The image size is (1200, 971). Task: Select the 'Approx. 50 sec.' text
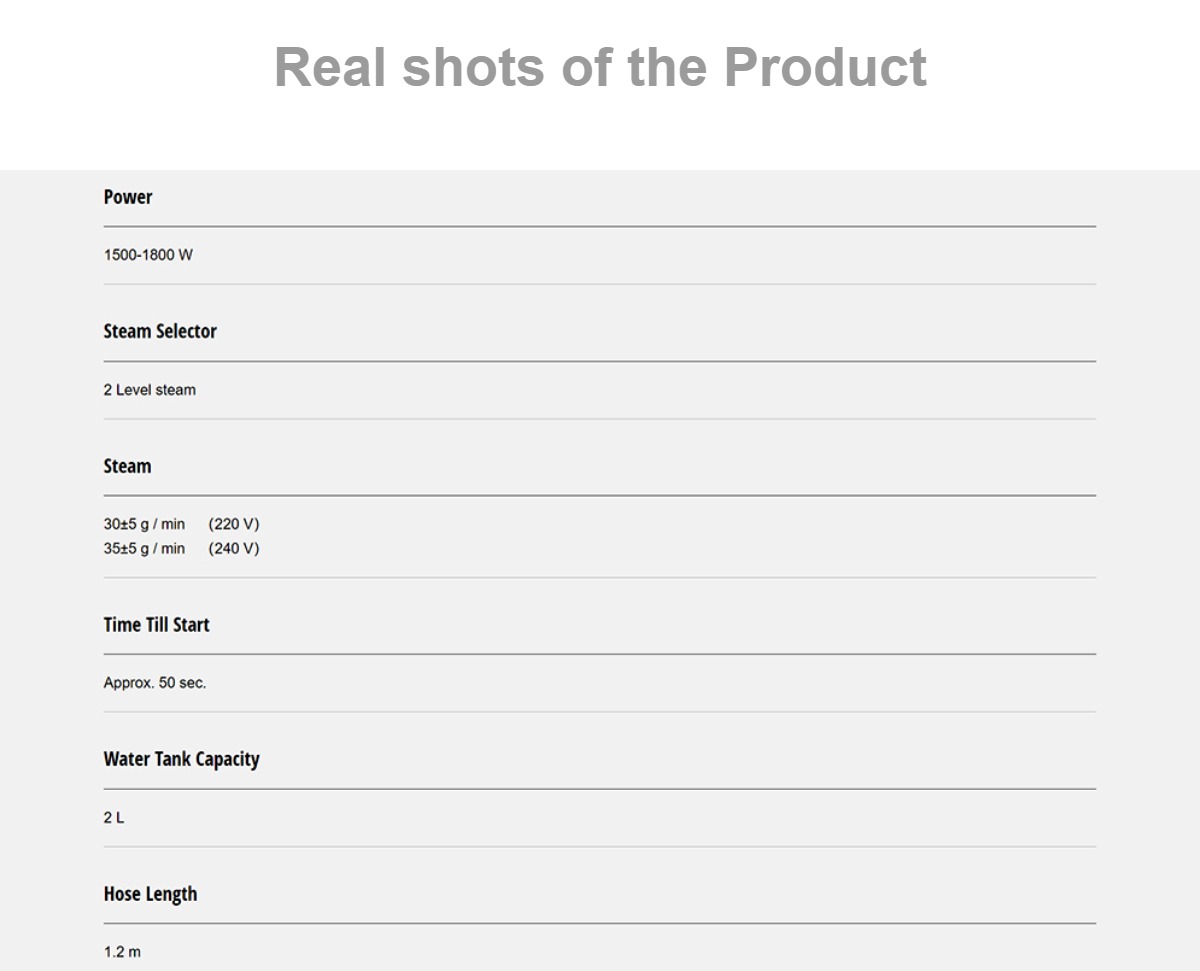click(x=155, y=683)
